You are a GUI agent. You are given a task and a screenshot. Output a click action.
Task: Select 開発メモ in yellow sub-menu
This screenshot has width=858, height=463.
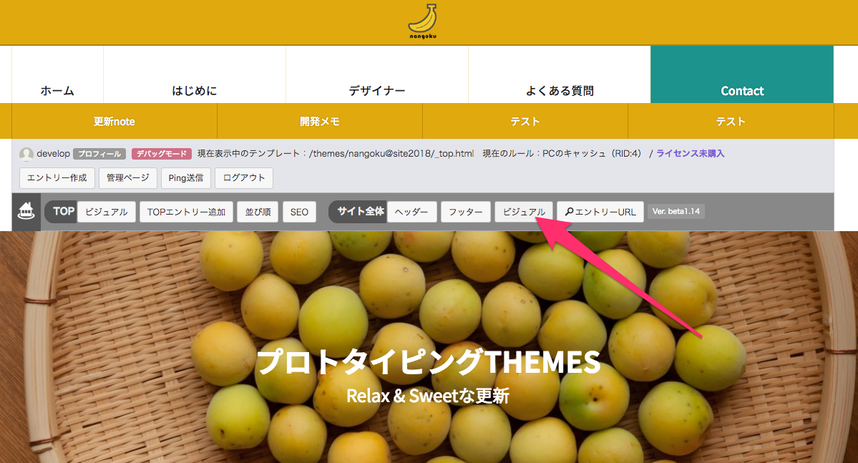pyautogui.click(x=320, y=121)
